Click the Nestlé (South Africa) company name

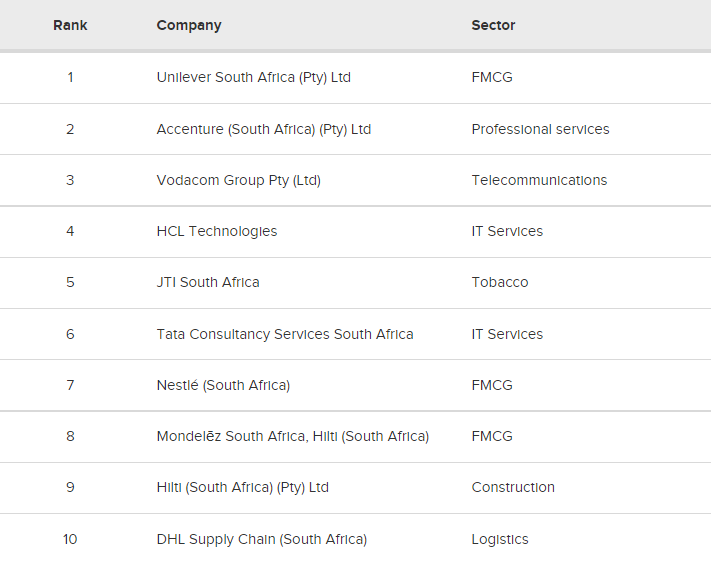pyautogui.click(x=223, y=385)
